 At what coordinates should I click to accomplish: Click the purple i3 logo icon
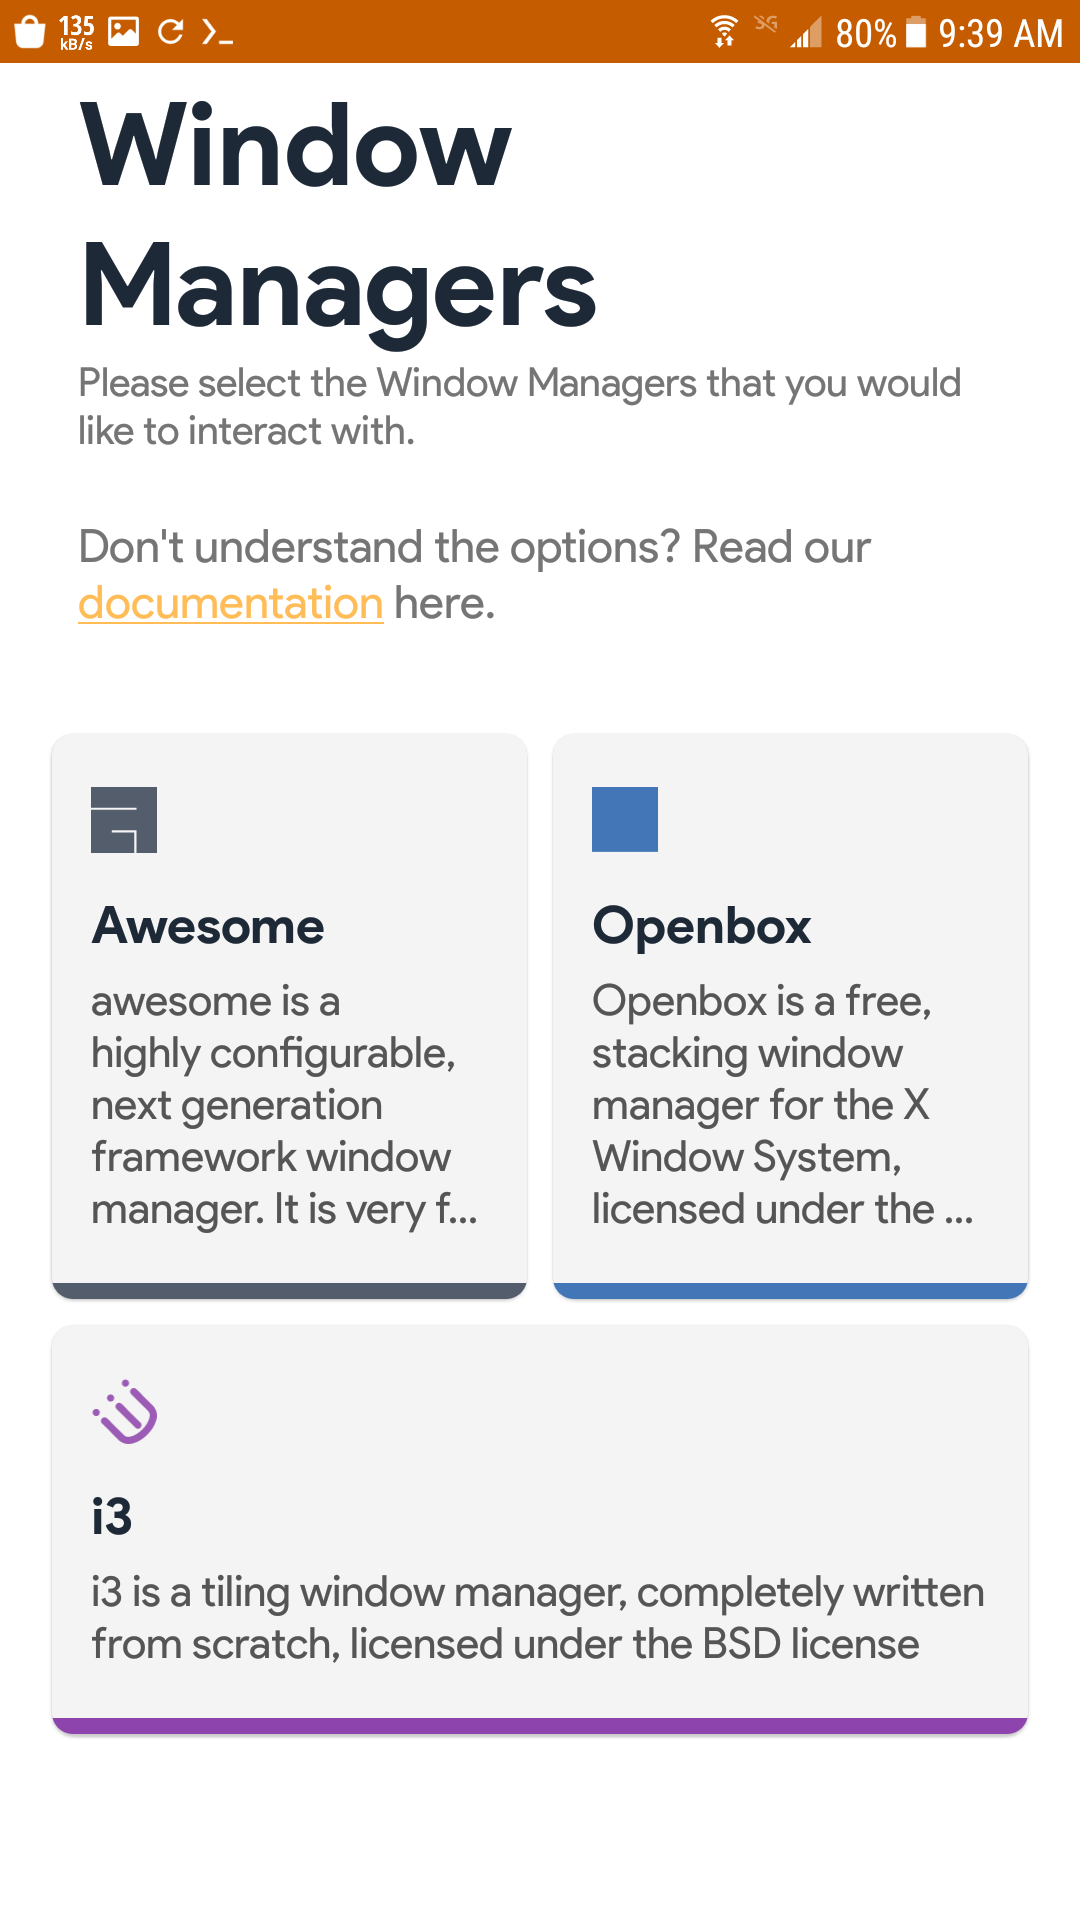pyautogui.click(x=126, y=1412)
